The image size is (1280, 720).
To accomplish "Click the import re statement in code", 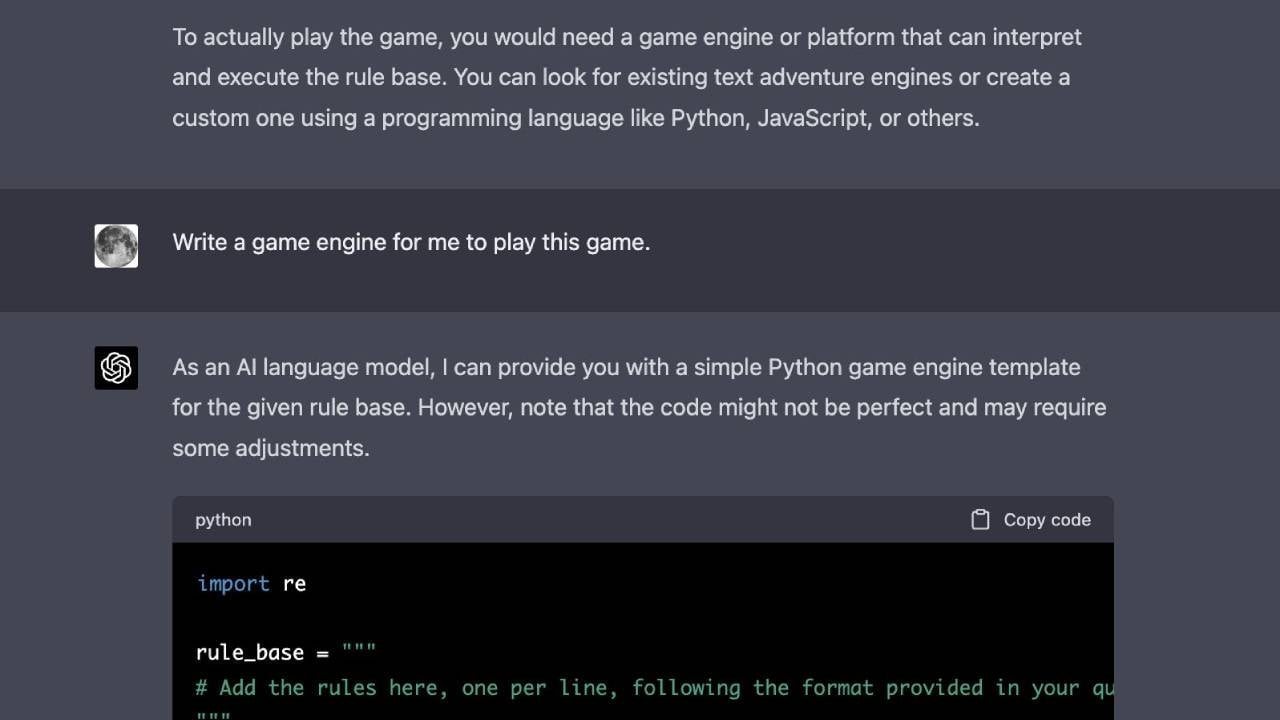I will [x=250, y=583].
